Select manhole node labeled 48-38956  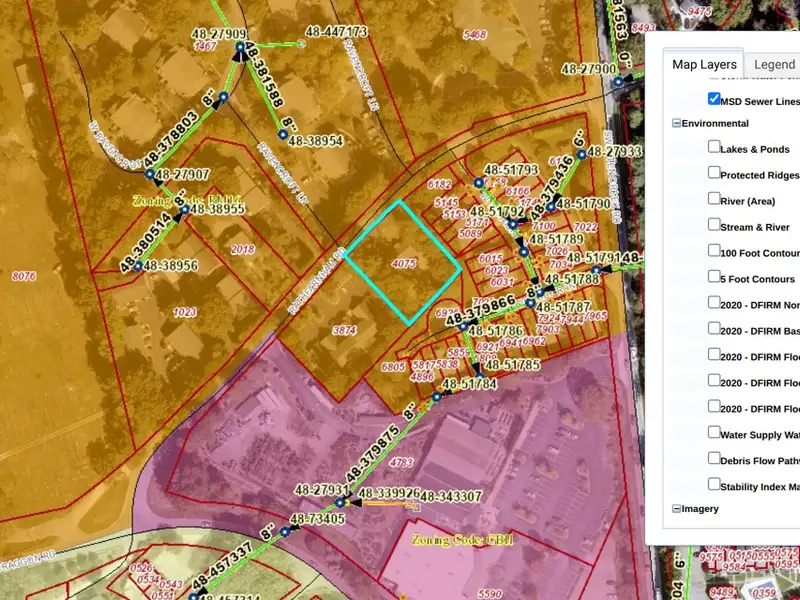(135, 266)
